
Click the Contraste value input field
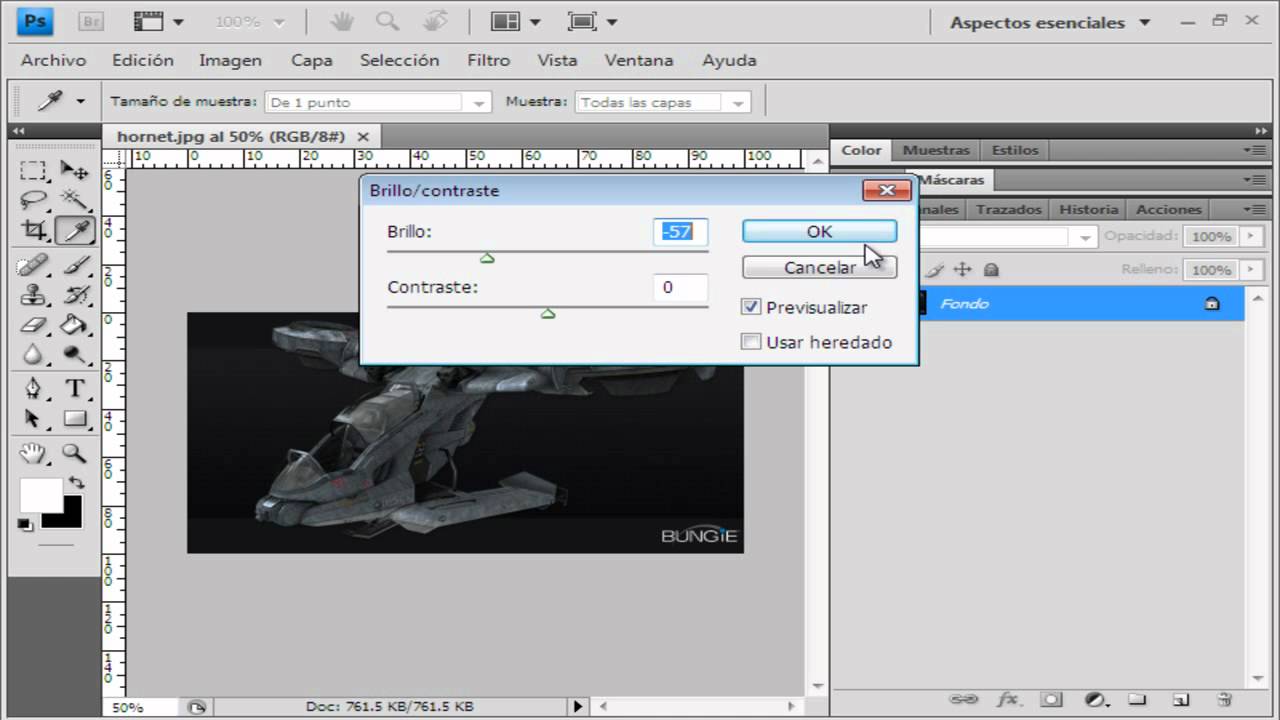[x=680, y=287]
